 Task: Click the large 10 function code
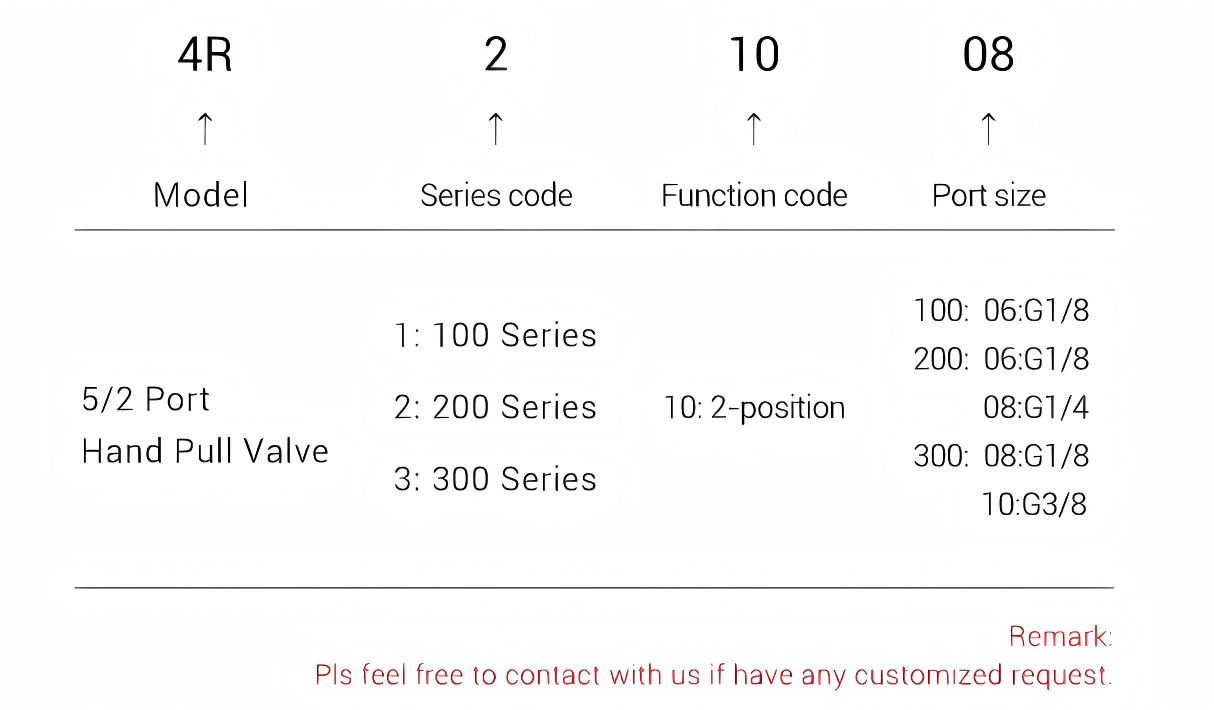point(754,56)
